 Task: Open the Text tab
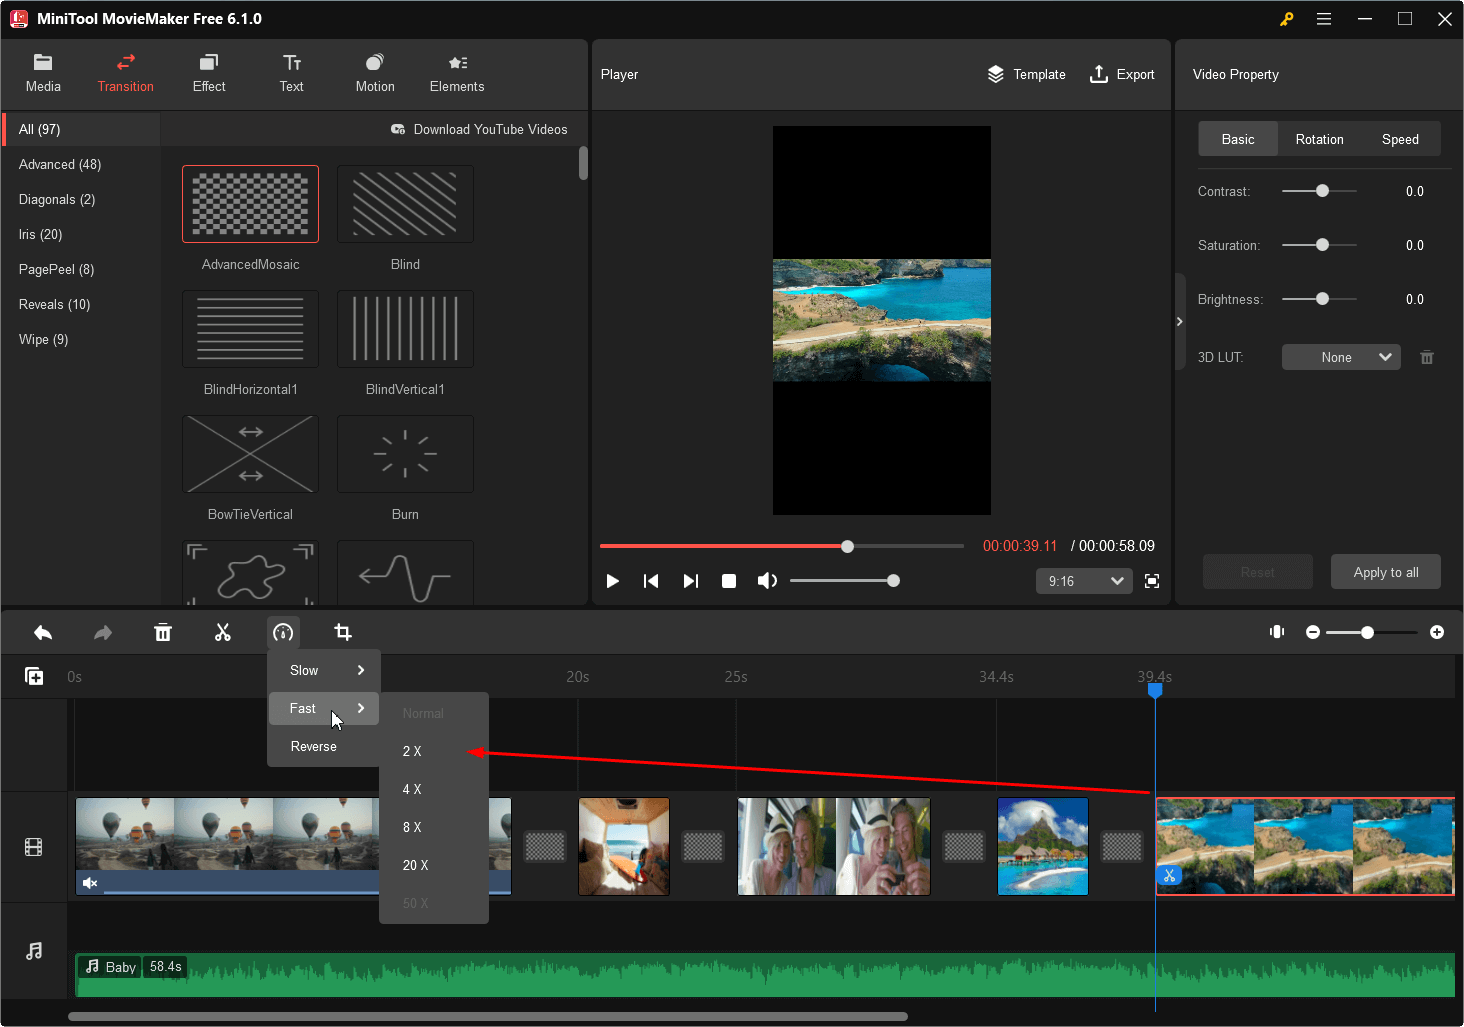292,74
